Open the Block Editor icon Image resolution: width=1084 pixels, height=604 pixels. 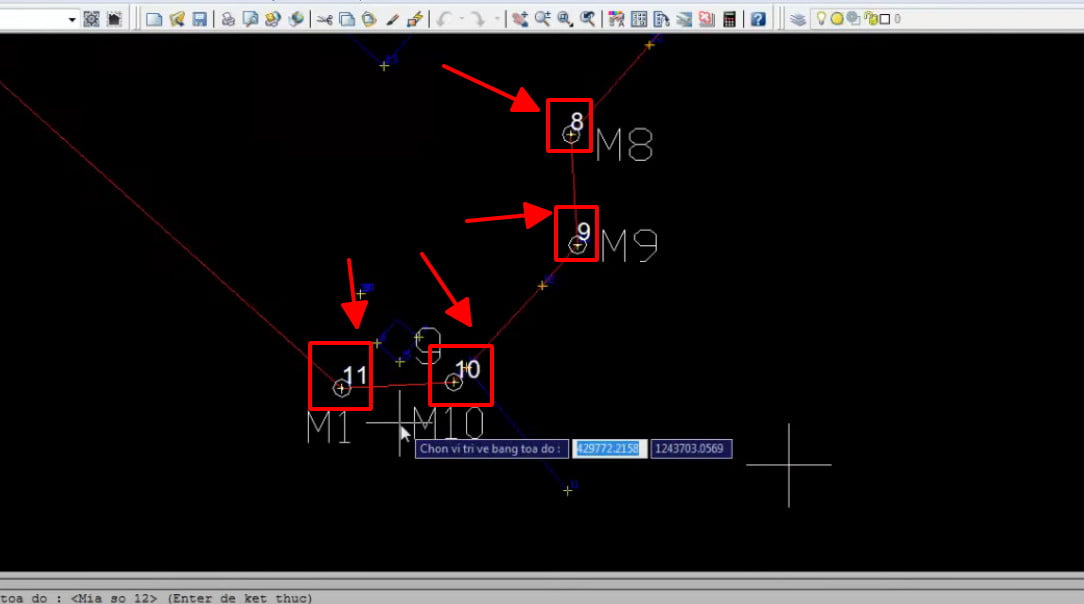415,19
